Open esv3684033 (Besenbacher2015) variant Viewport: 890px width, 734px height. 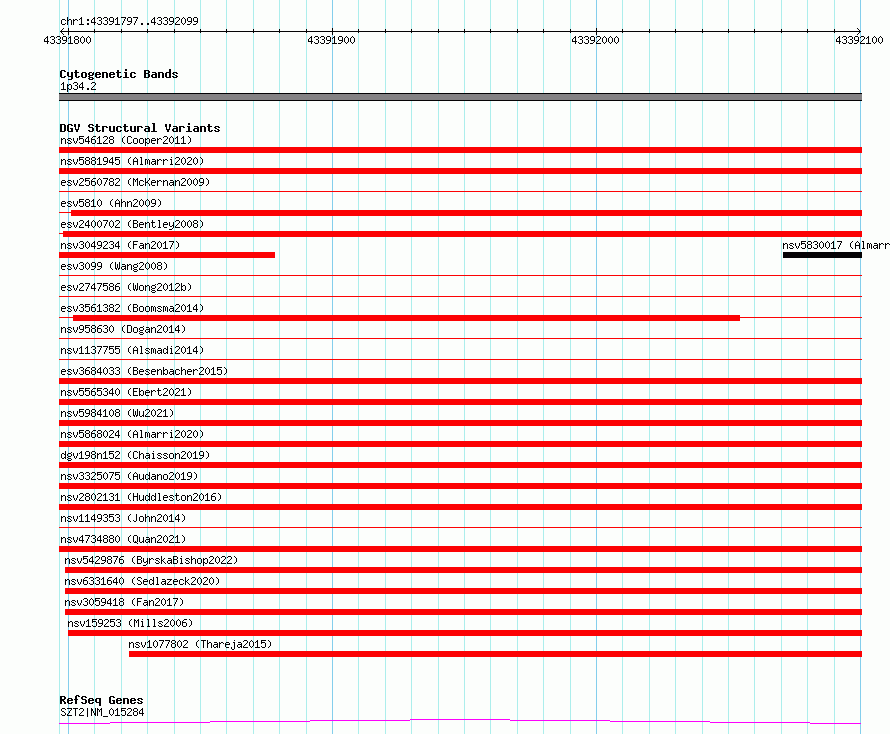click(144, 371)
